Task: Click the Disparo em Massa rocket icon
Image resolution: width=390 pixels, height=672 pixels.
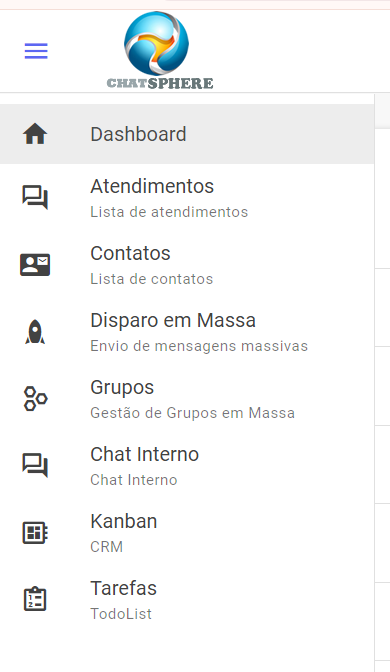Action: click(35, 332)
